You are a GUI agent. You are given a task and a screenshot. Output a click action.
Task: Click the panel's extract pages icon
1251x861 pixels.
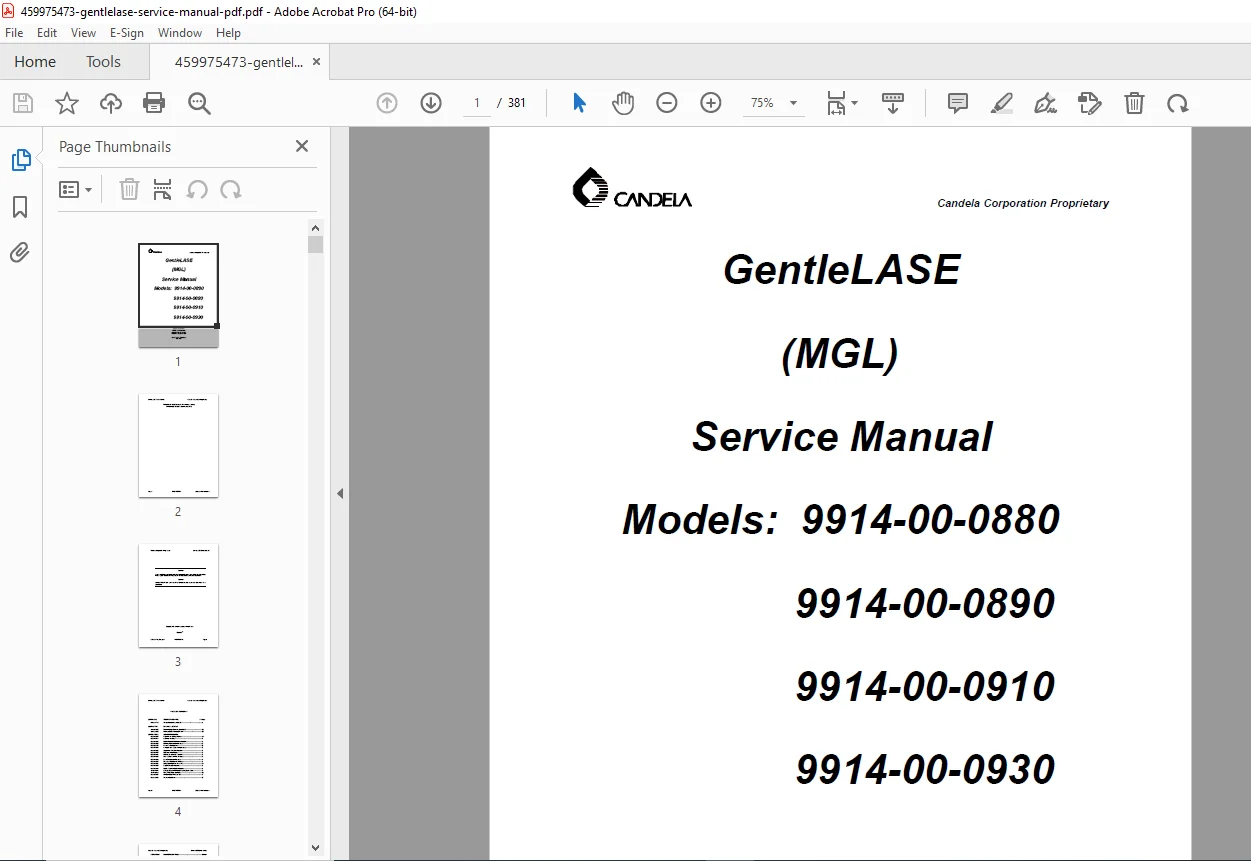163,190
